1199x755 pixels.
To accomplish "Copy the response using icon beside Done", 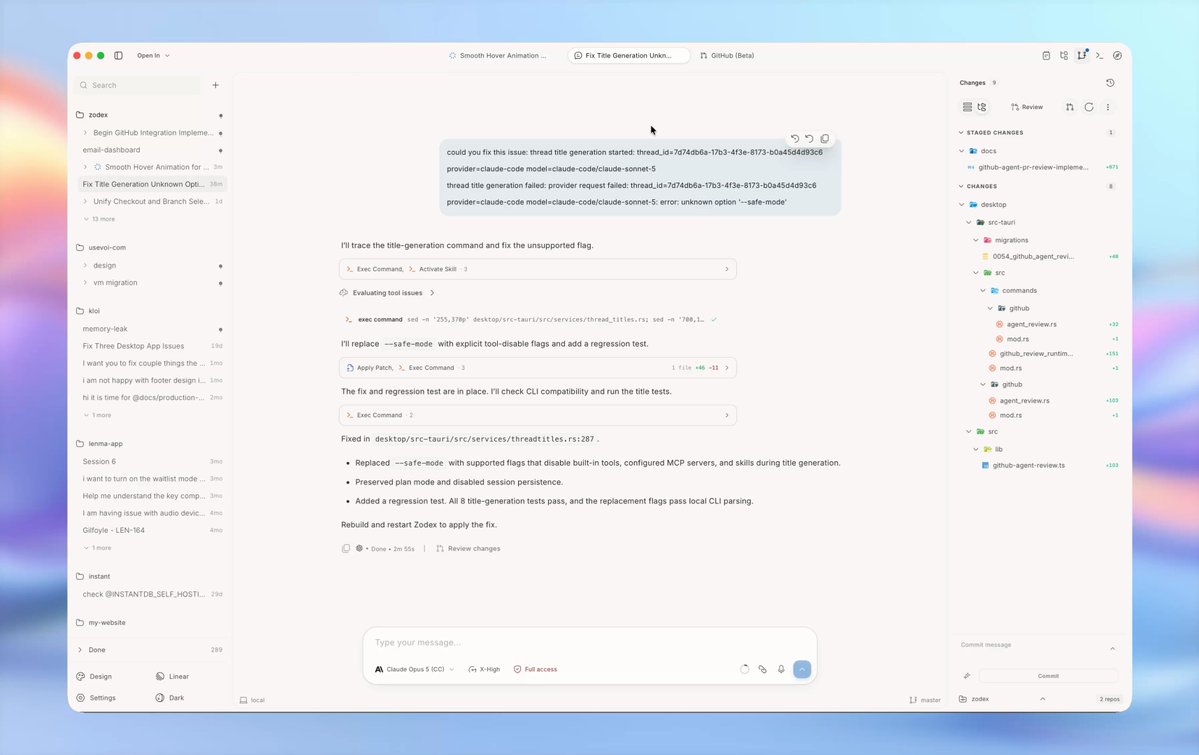I will point(346,548).
